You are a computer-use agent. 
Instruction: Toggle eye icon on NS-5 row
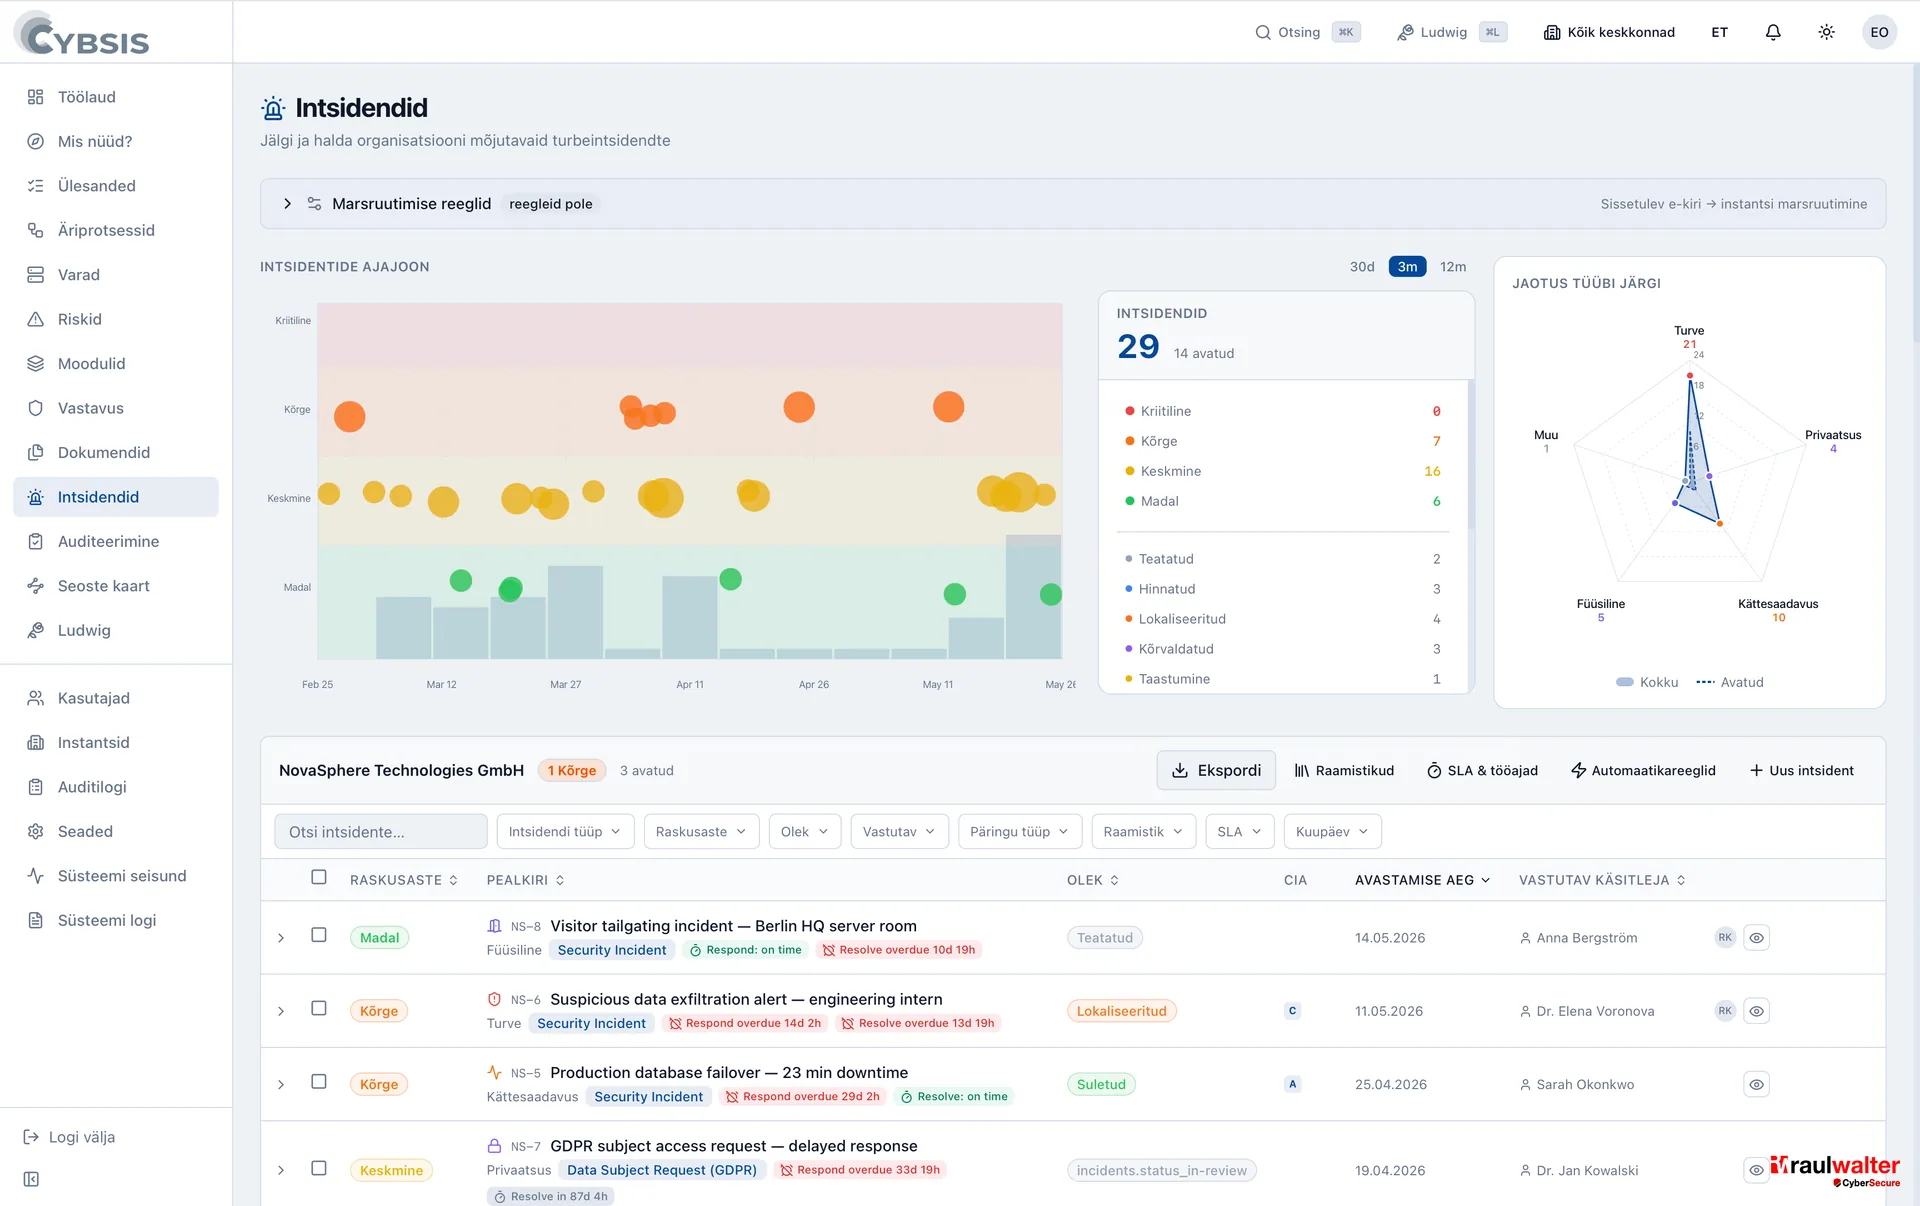coord(1757,1084)
